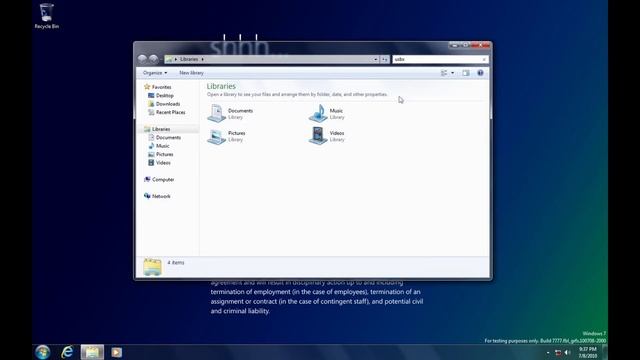The image size is (640, 360).
Task: Expand the arrow after the Libraries breadcrumb
Action: tap(202, 60)
